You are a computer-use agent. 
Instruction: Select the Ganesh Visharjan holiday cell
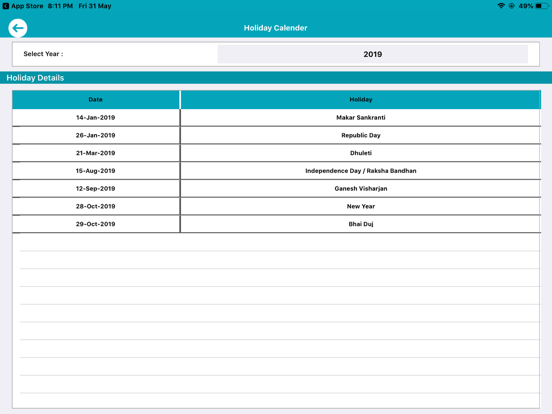(361, 189)
